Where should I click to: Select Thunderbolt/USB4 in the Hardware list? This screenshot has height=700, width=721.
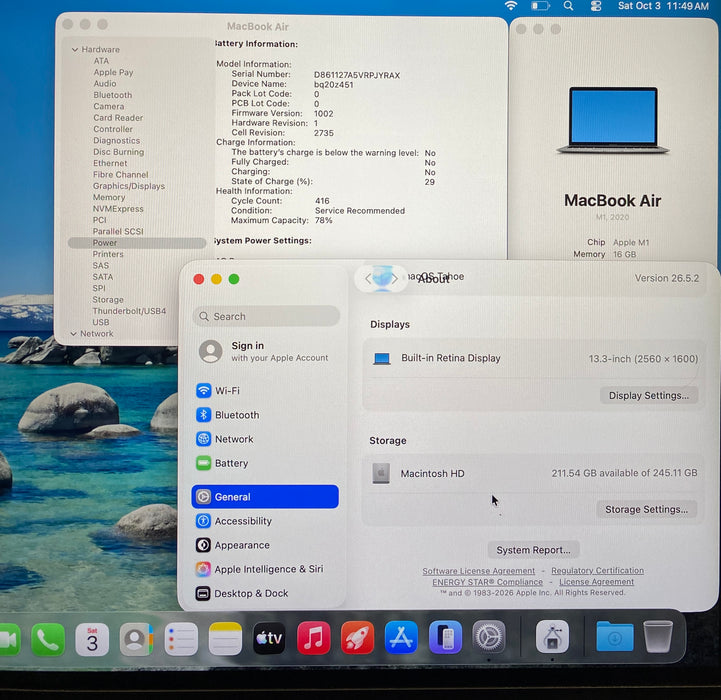(x=129, y=311)
